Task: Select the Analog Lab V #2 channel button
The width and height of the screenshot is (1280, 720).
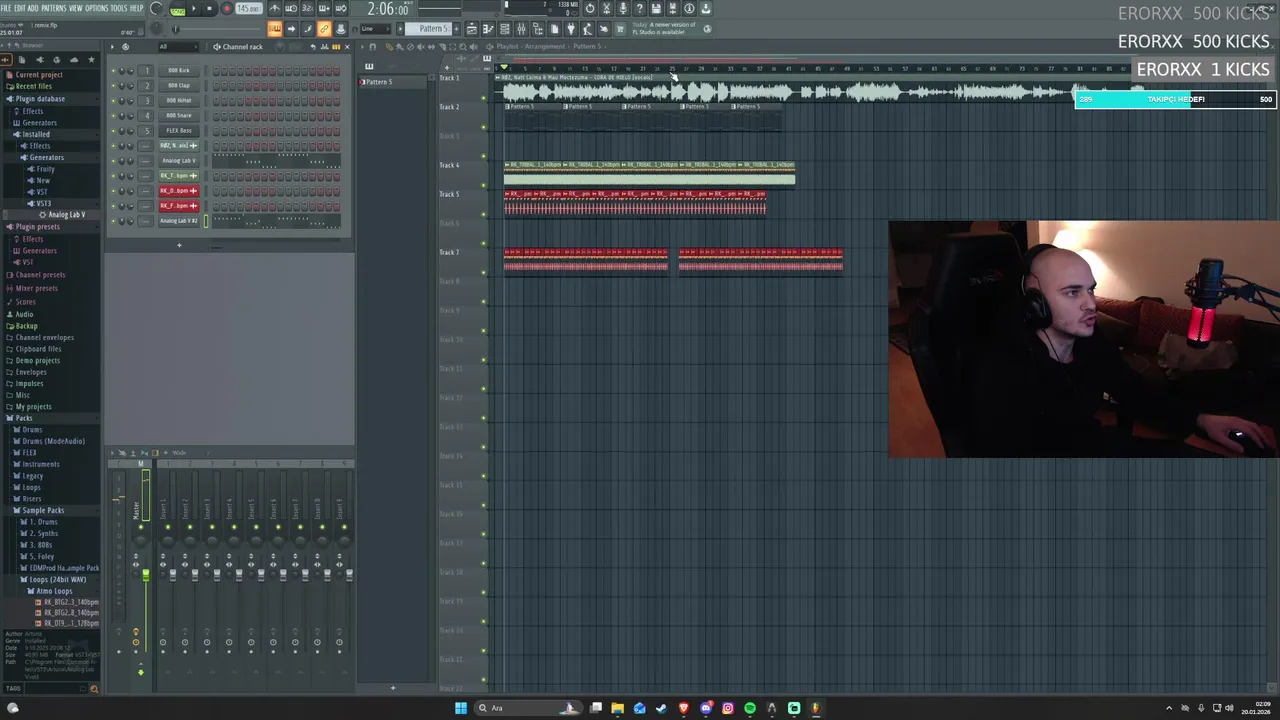Action: pyautogui.click(x=179, y=220)
